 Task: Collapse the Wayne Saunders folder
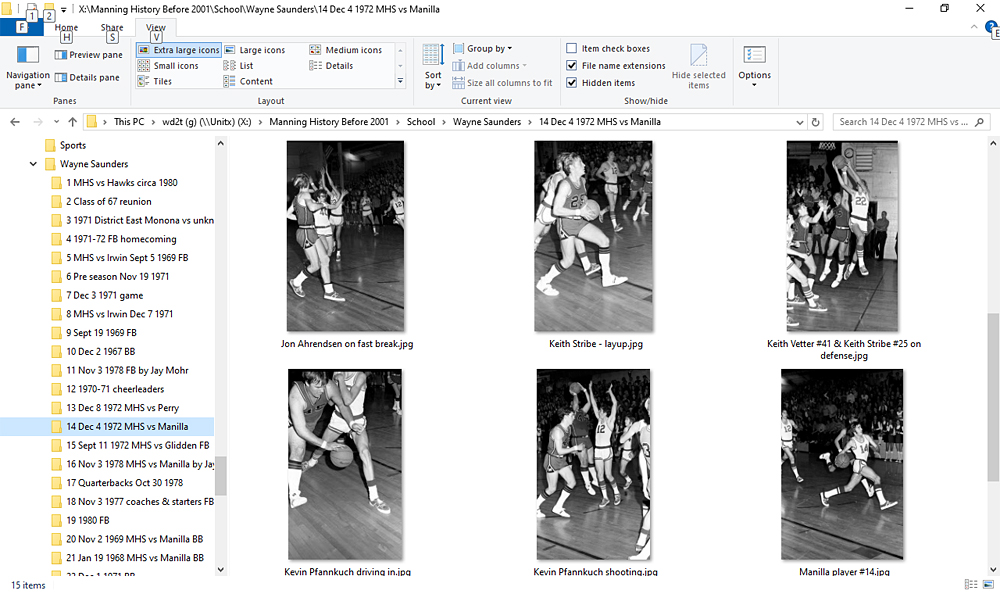(x=33, y=164)
